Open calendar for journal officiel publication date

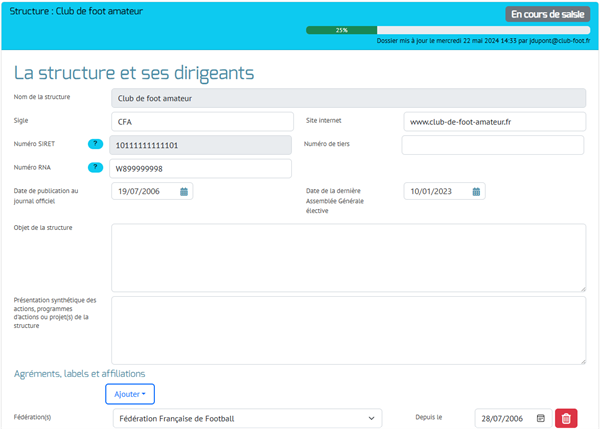184,191
